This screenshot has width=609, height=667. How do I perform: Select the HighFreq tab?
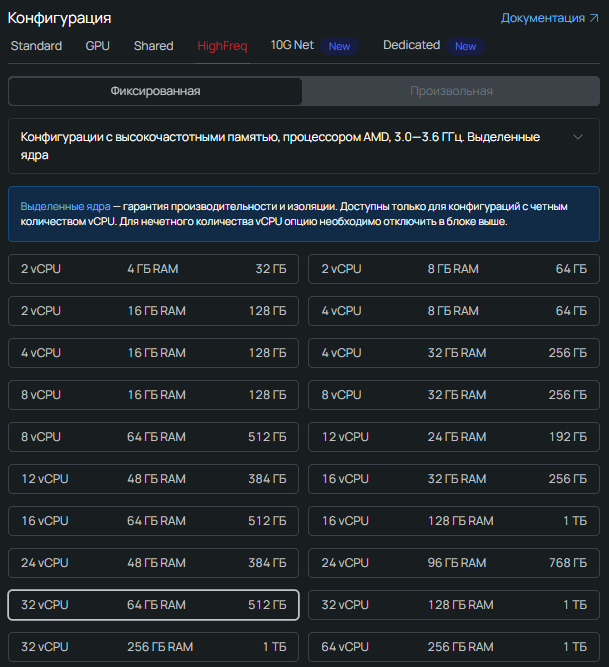pos(222,46)
